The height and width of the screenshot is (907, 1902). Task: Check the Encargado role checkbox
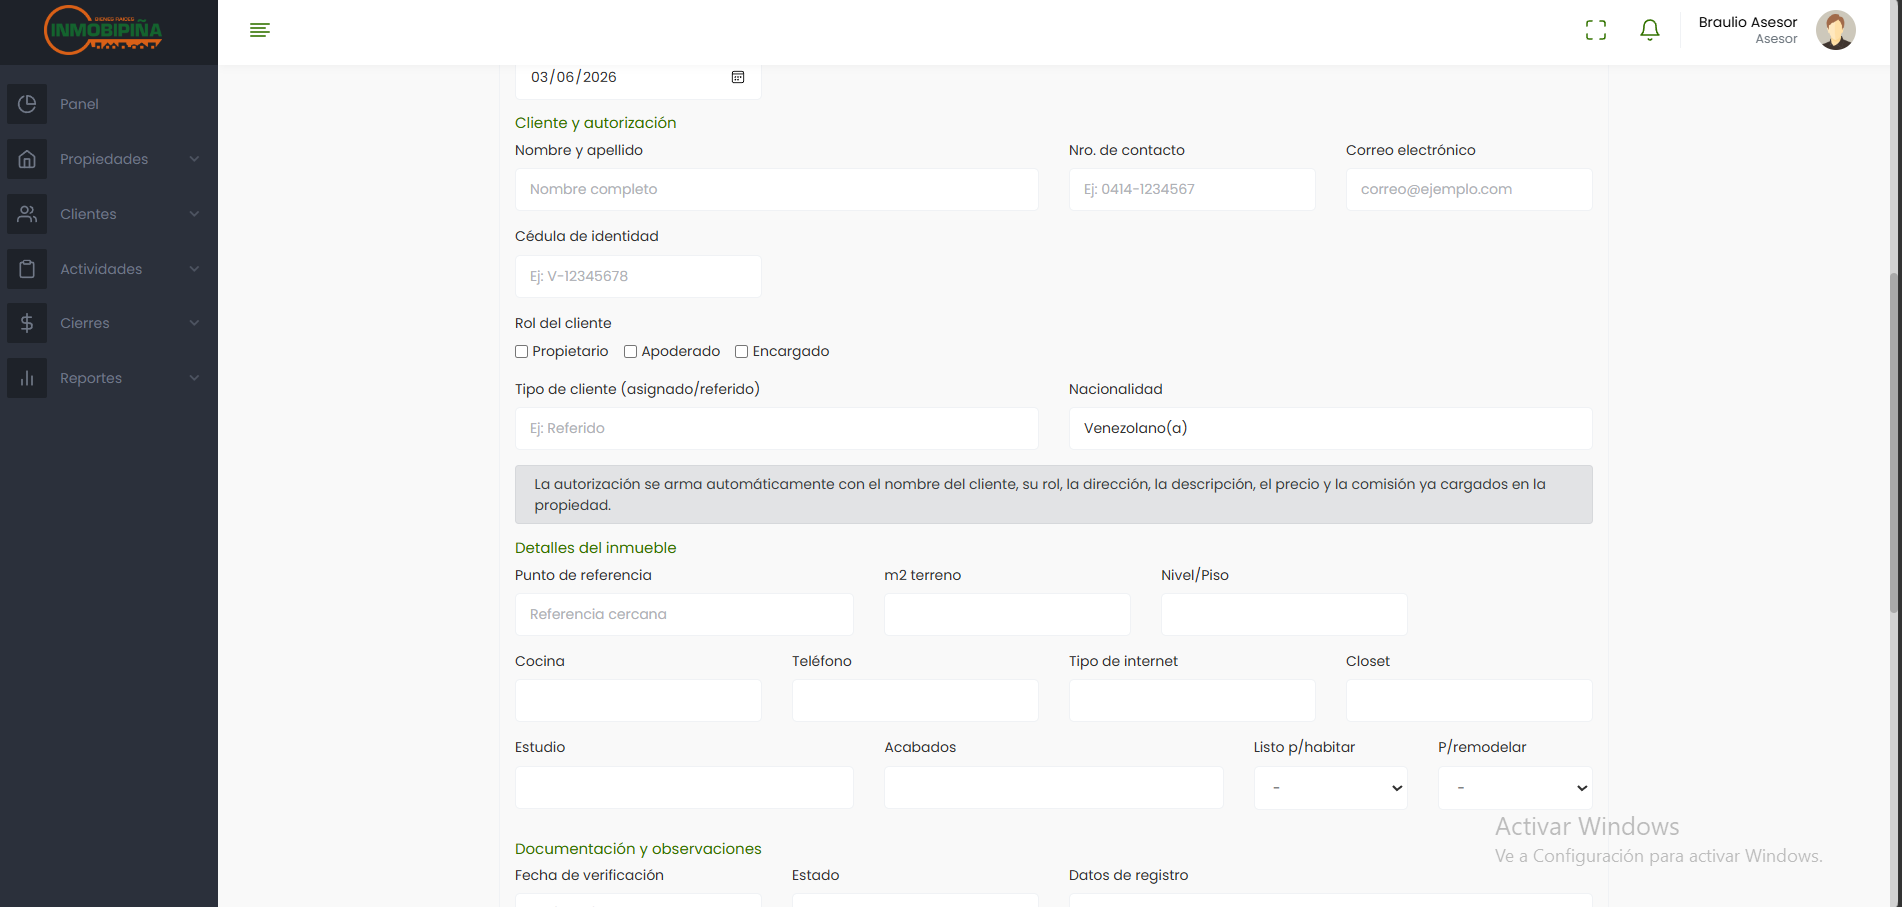point(741,352)
